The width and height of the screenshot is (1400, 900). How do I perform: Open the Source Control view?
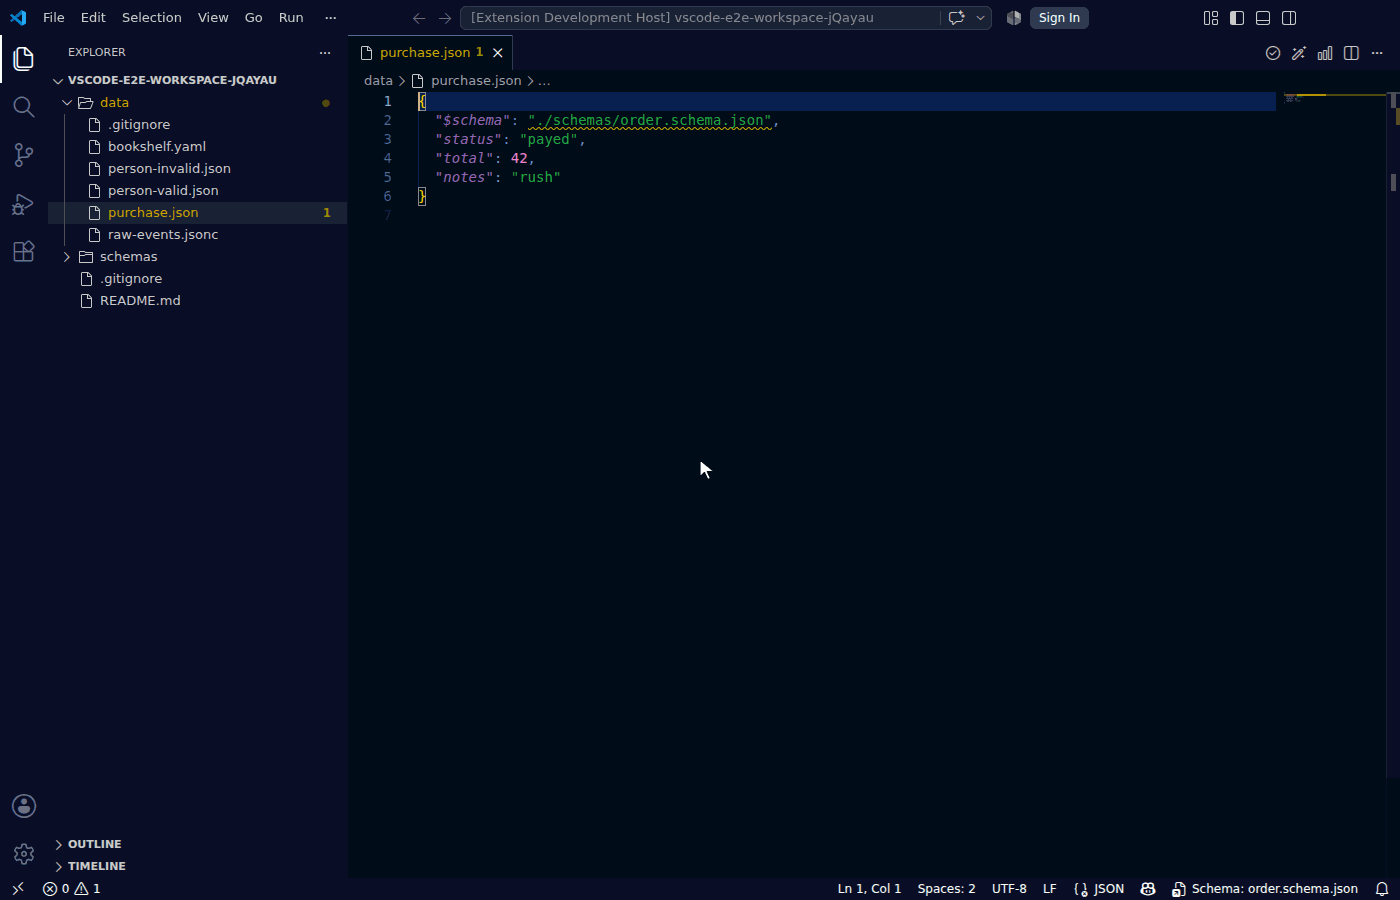tap(24, 155)
